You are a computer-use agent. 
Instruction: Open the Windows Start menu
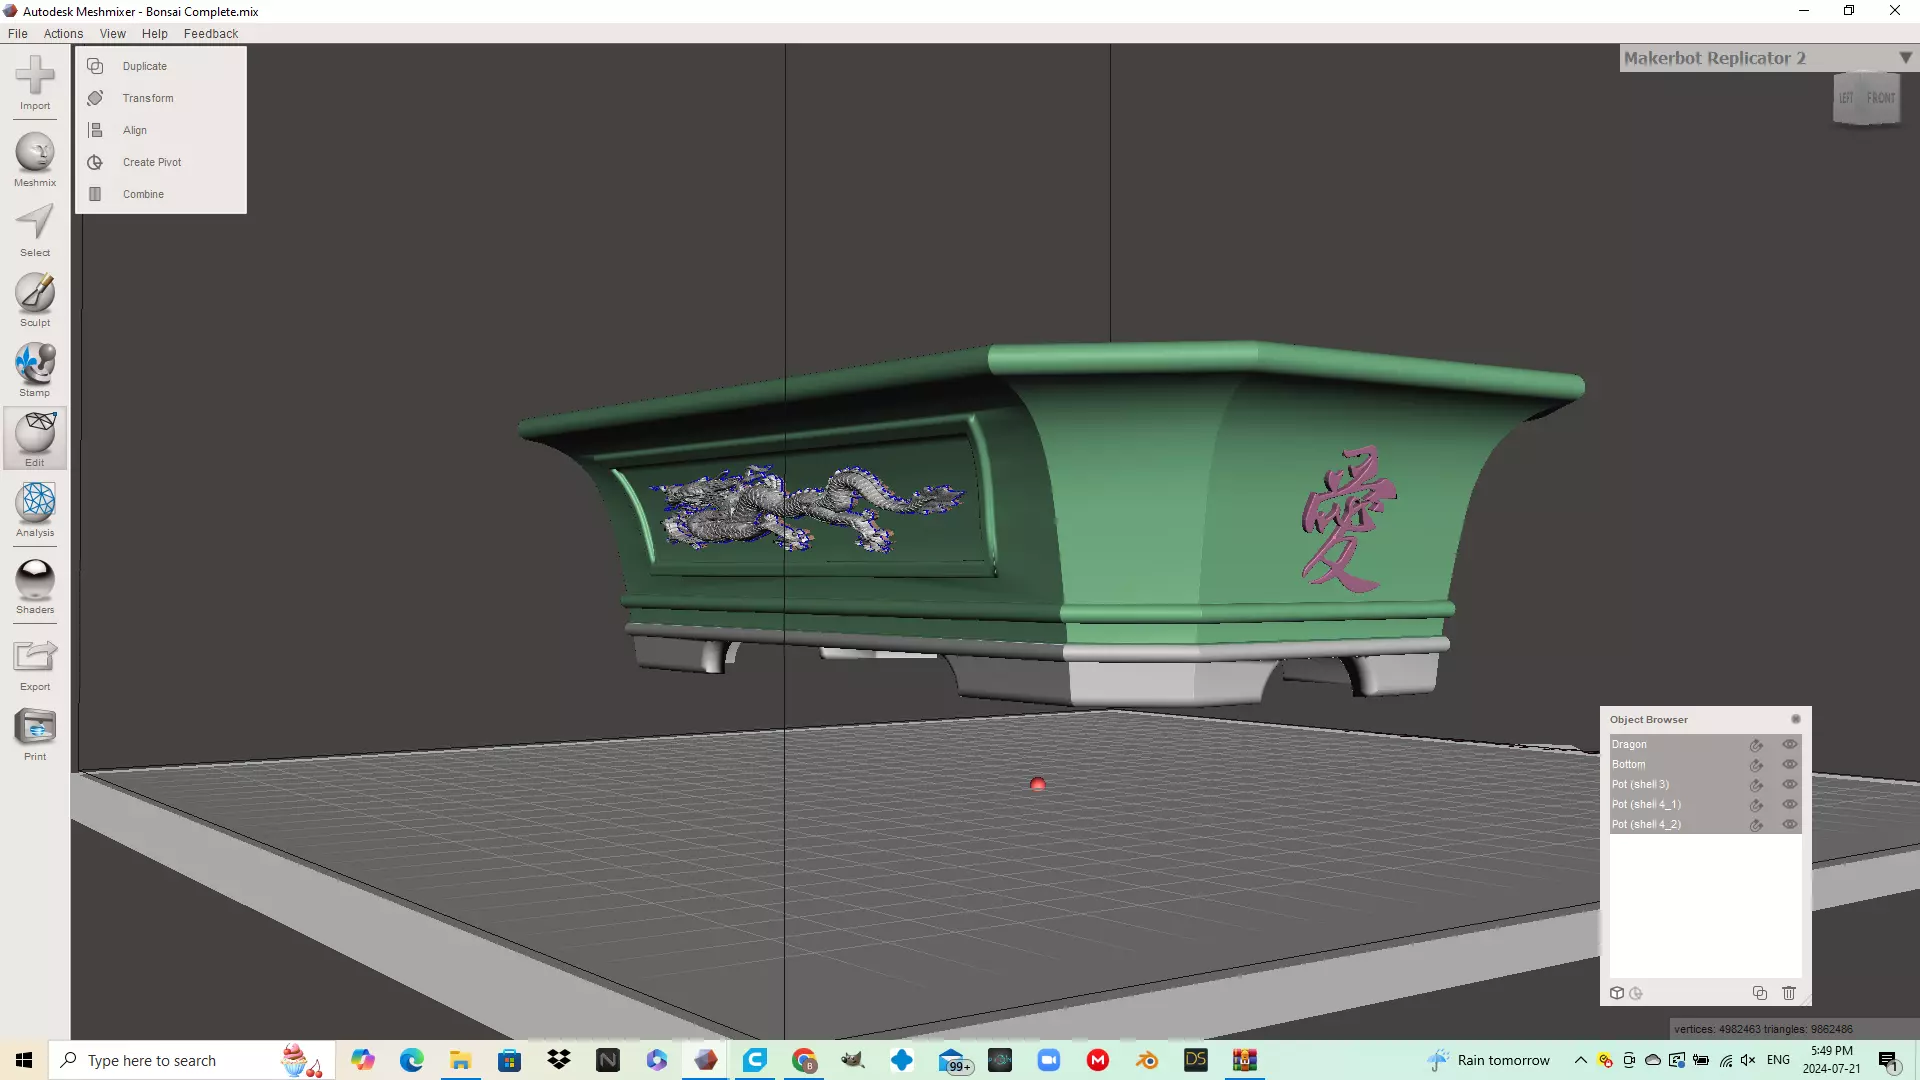24,1060
